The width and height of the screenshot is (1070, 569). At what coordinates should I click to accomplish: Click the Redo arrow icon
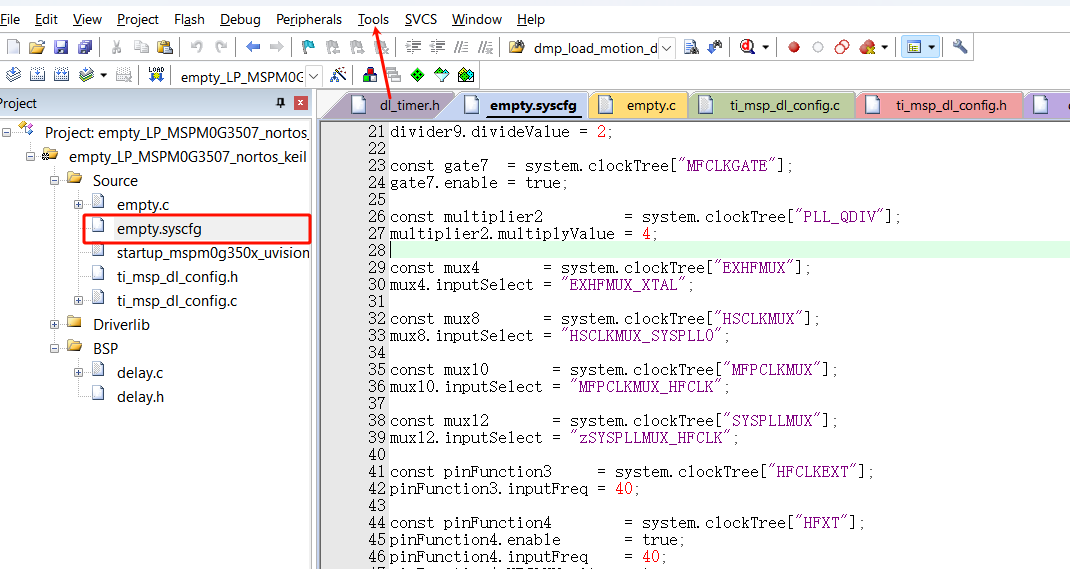click(221, 47)
